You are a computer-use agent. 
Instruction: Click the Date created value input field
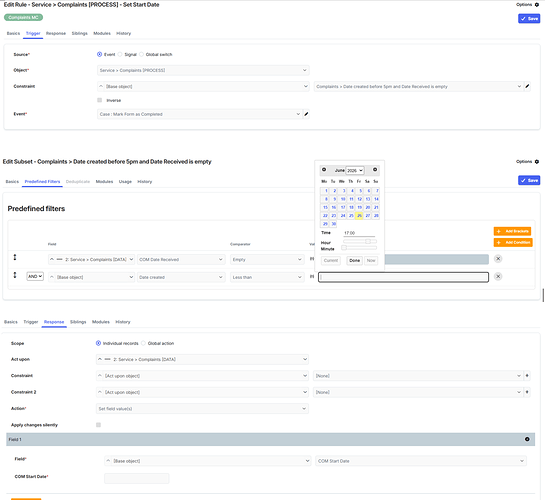[x=403, y=277]
